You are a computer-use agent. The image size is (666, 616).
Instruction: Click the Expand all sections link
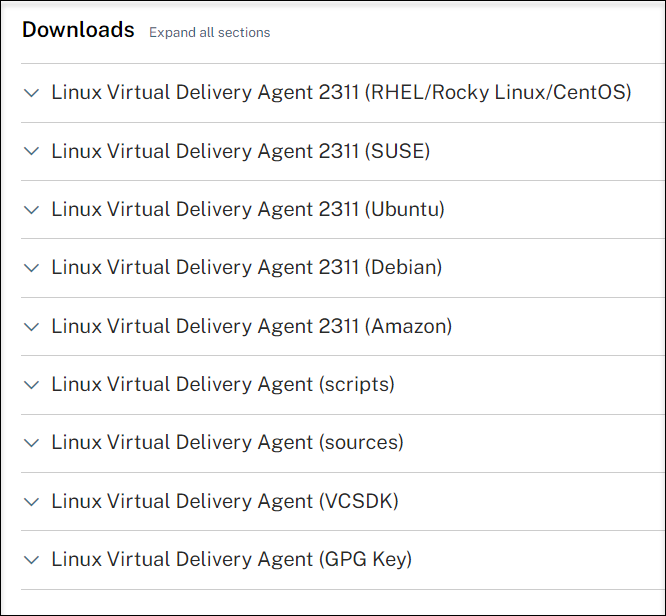(209, 33)
